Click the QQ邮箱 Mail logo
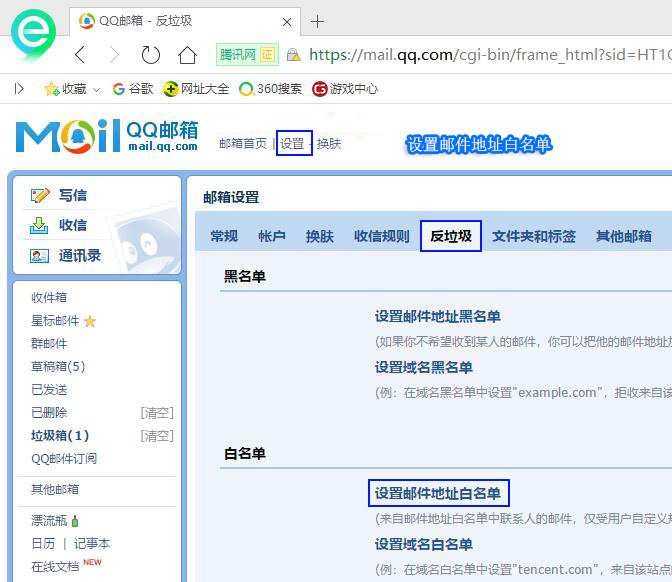The image size is (672, 582). [x=107, y=136]
